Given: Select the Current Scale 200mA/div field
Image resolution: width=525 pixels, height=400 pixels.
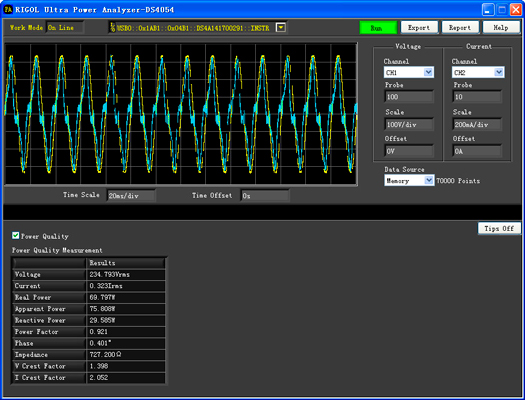Looking at the screenshot, I should pos(477,125).
